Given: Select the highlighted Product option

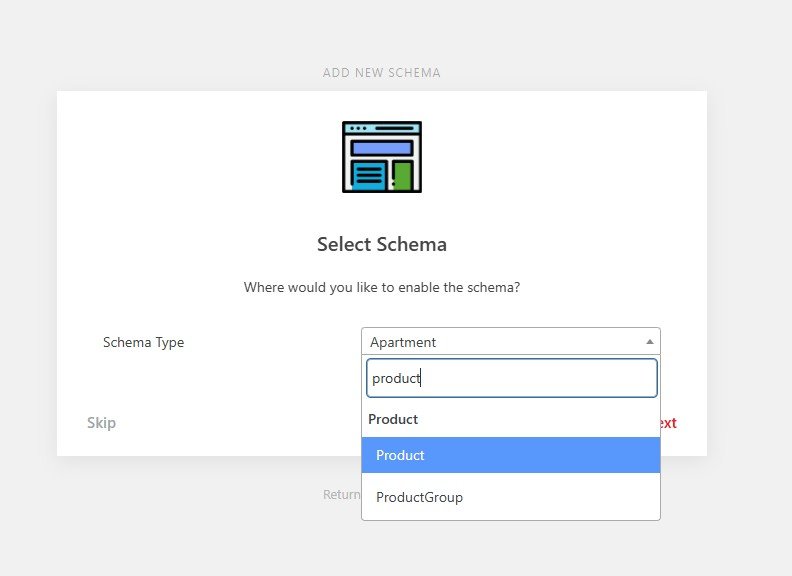Looking at the screenshot, I should pos(510,455).
